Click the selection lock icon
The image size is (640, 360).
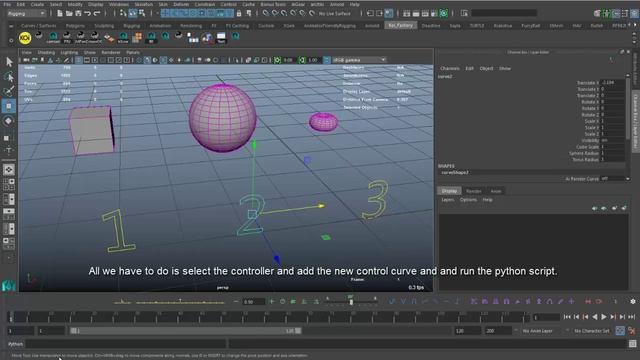click(x=239, y=13)
